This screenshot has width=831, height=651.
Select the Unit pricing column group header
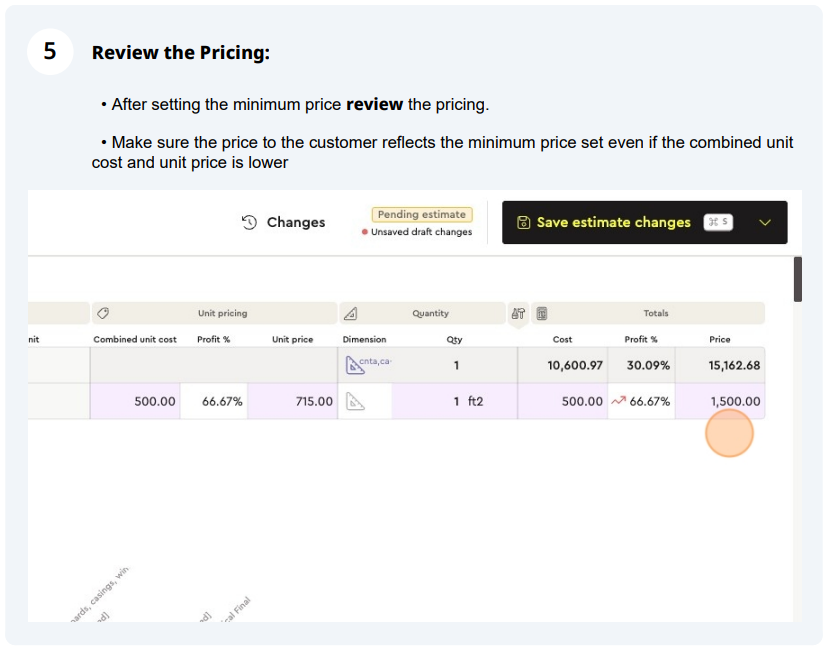tap(215, 313)
